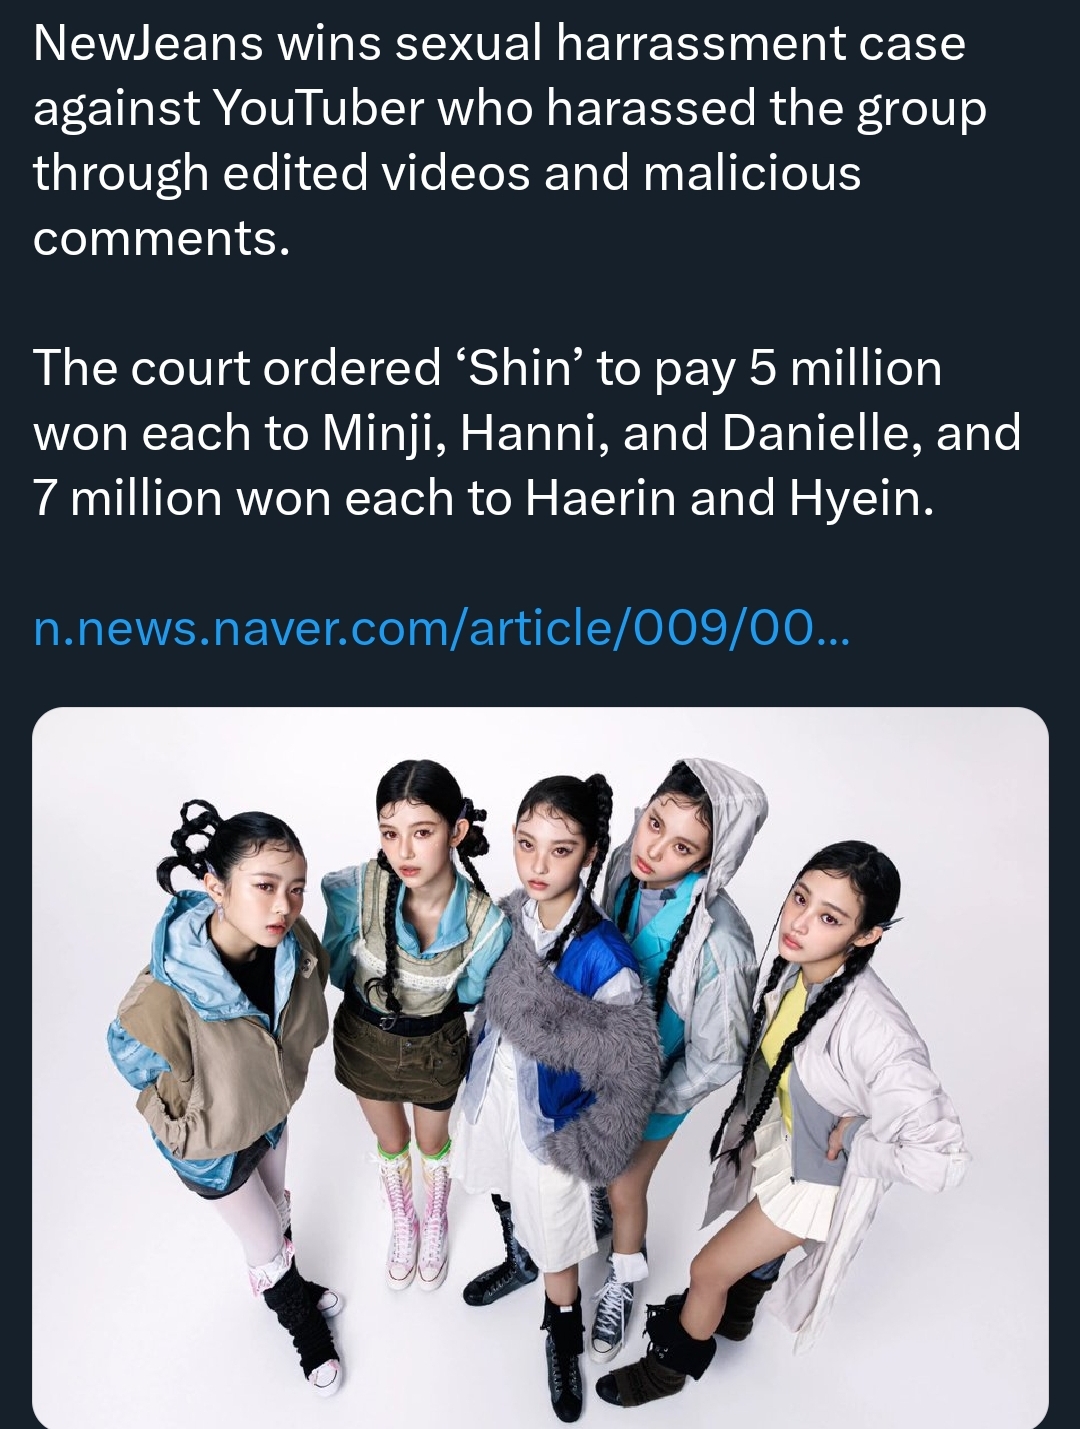The height and width of the screenshot is (1429, 1080).
Task: Tap the person in the white hooded jacket
Action: coord(680,960)
